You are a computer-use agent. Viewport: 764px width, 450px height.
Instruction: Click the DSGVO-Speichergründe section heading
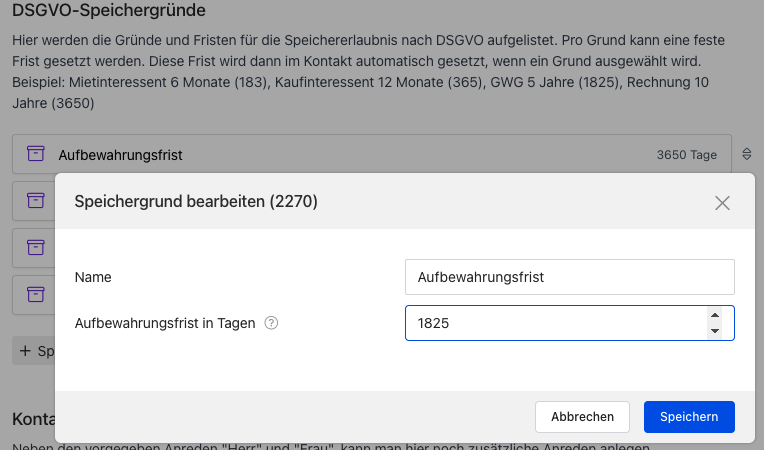click(109, 12)
